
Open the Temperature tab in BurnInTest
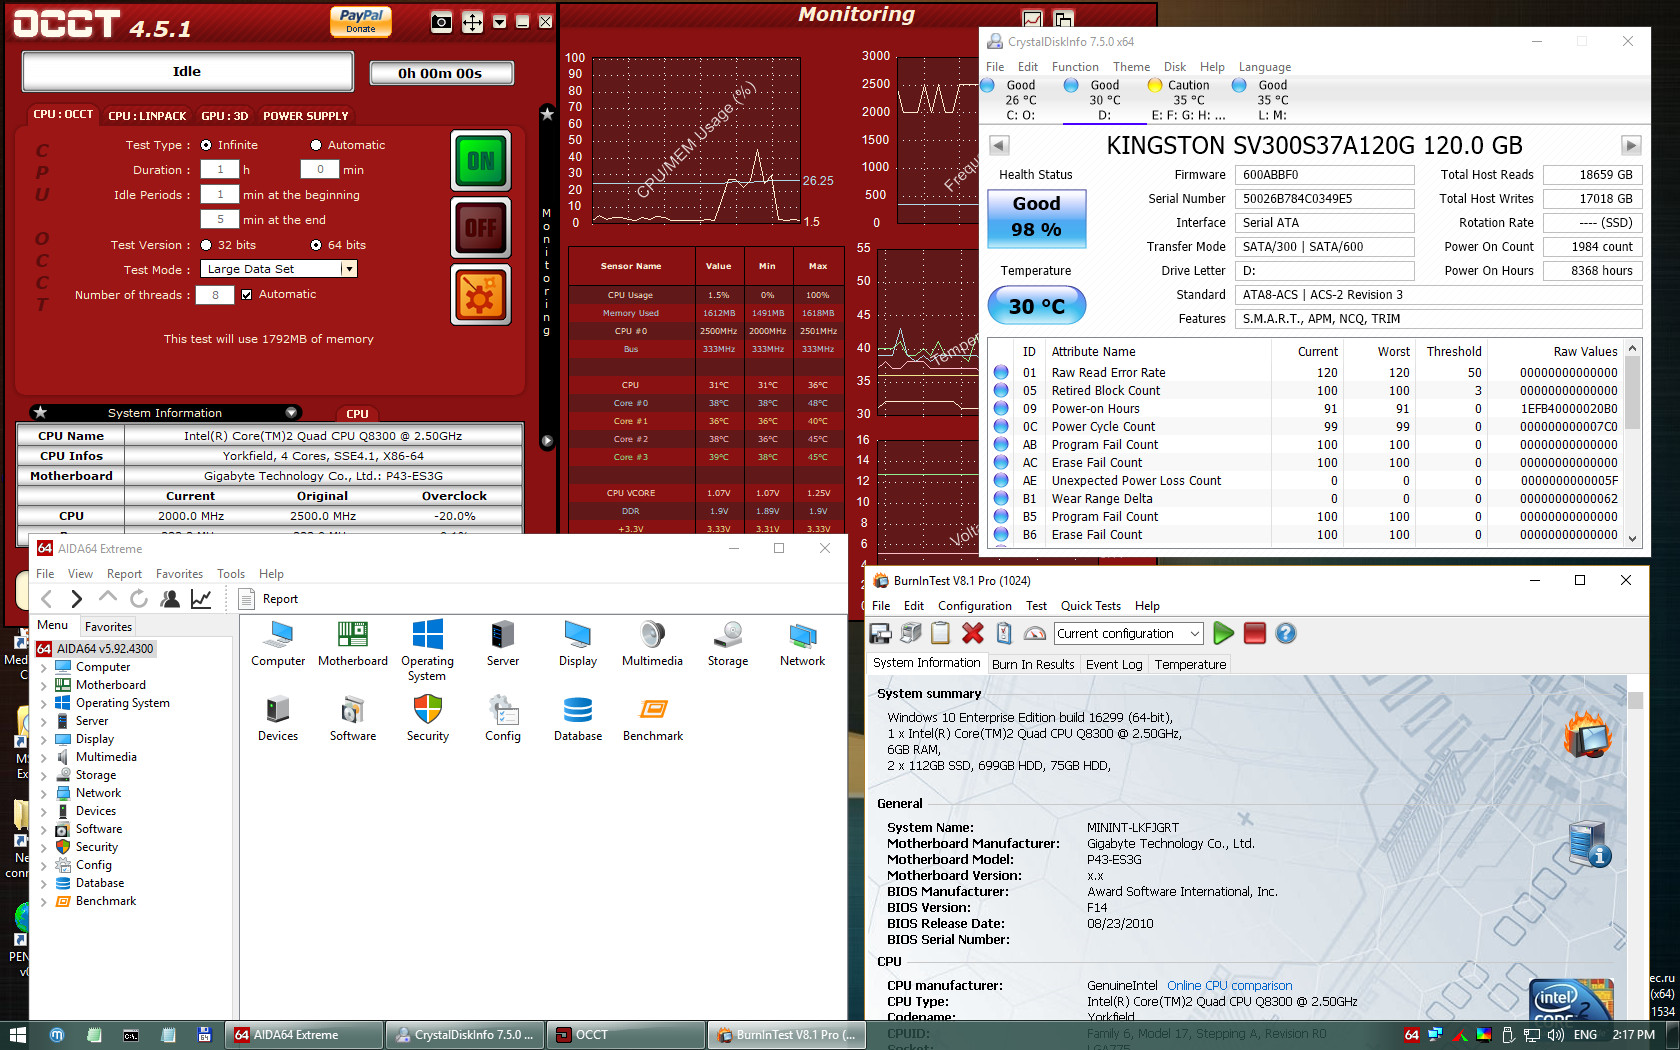[x=1190, y=664]
